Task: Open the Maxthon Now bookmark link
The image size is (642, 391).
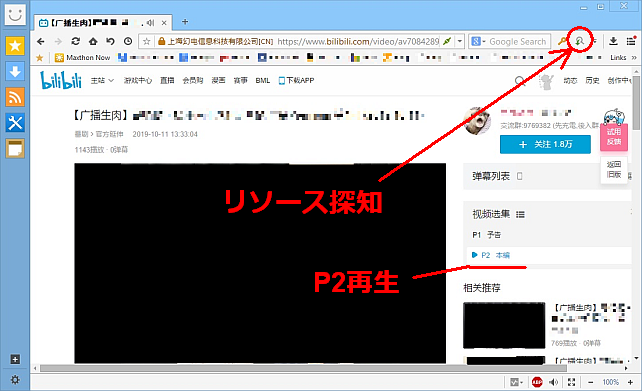Action: (x=83, y=58)
